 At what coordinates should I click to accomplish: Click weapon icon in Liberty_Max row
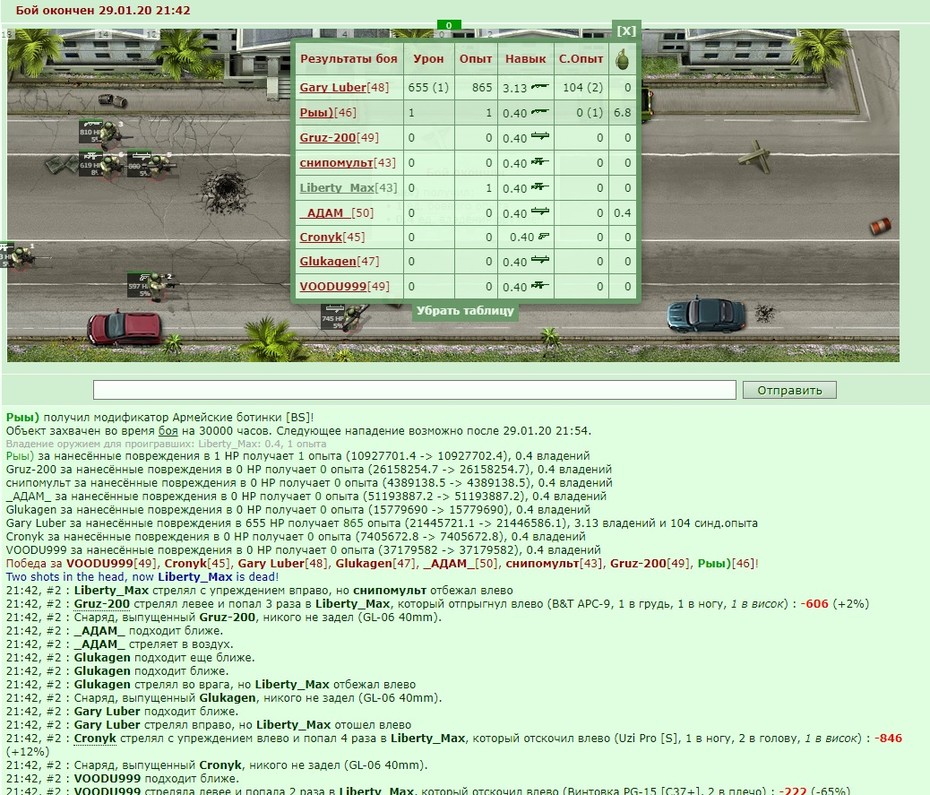[x=540, y=187]
